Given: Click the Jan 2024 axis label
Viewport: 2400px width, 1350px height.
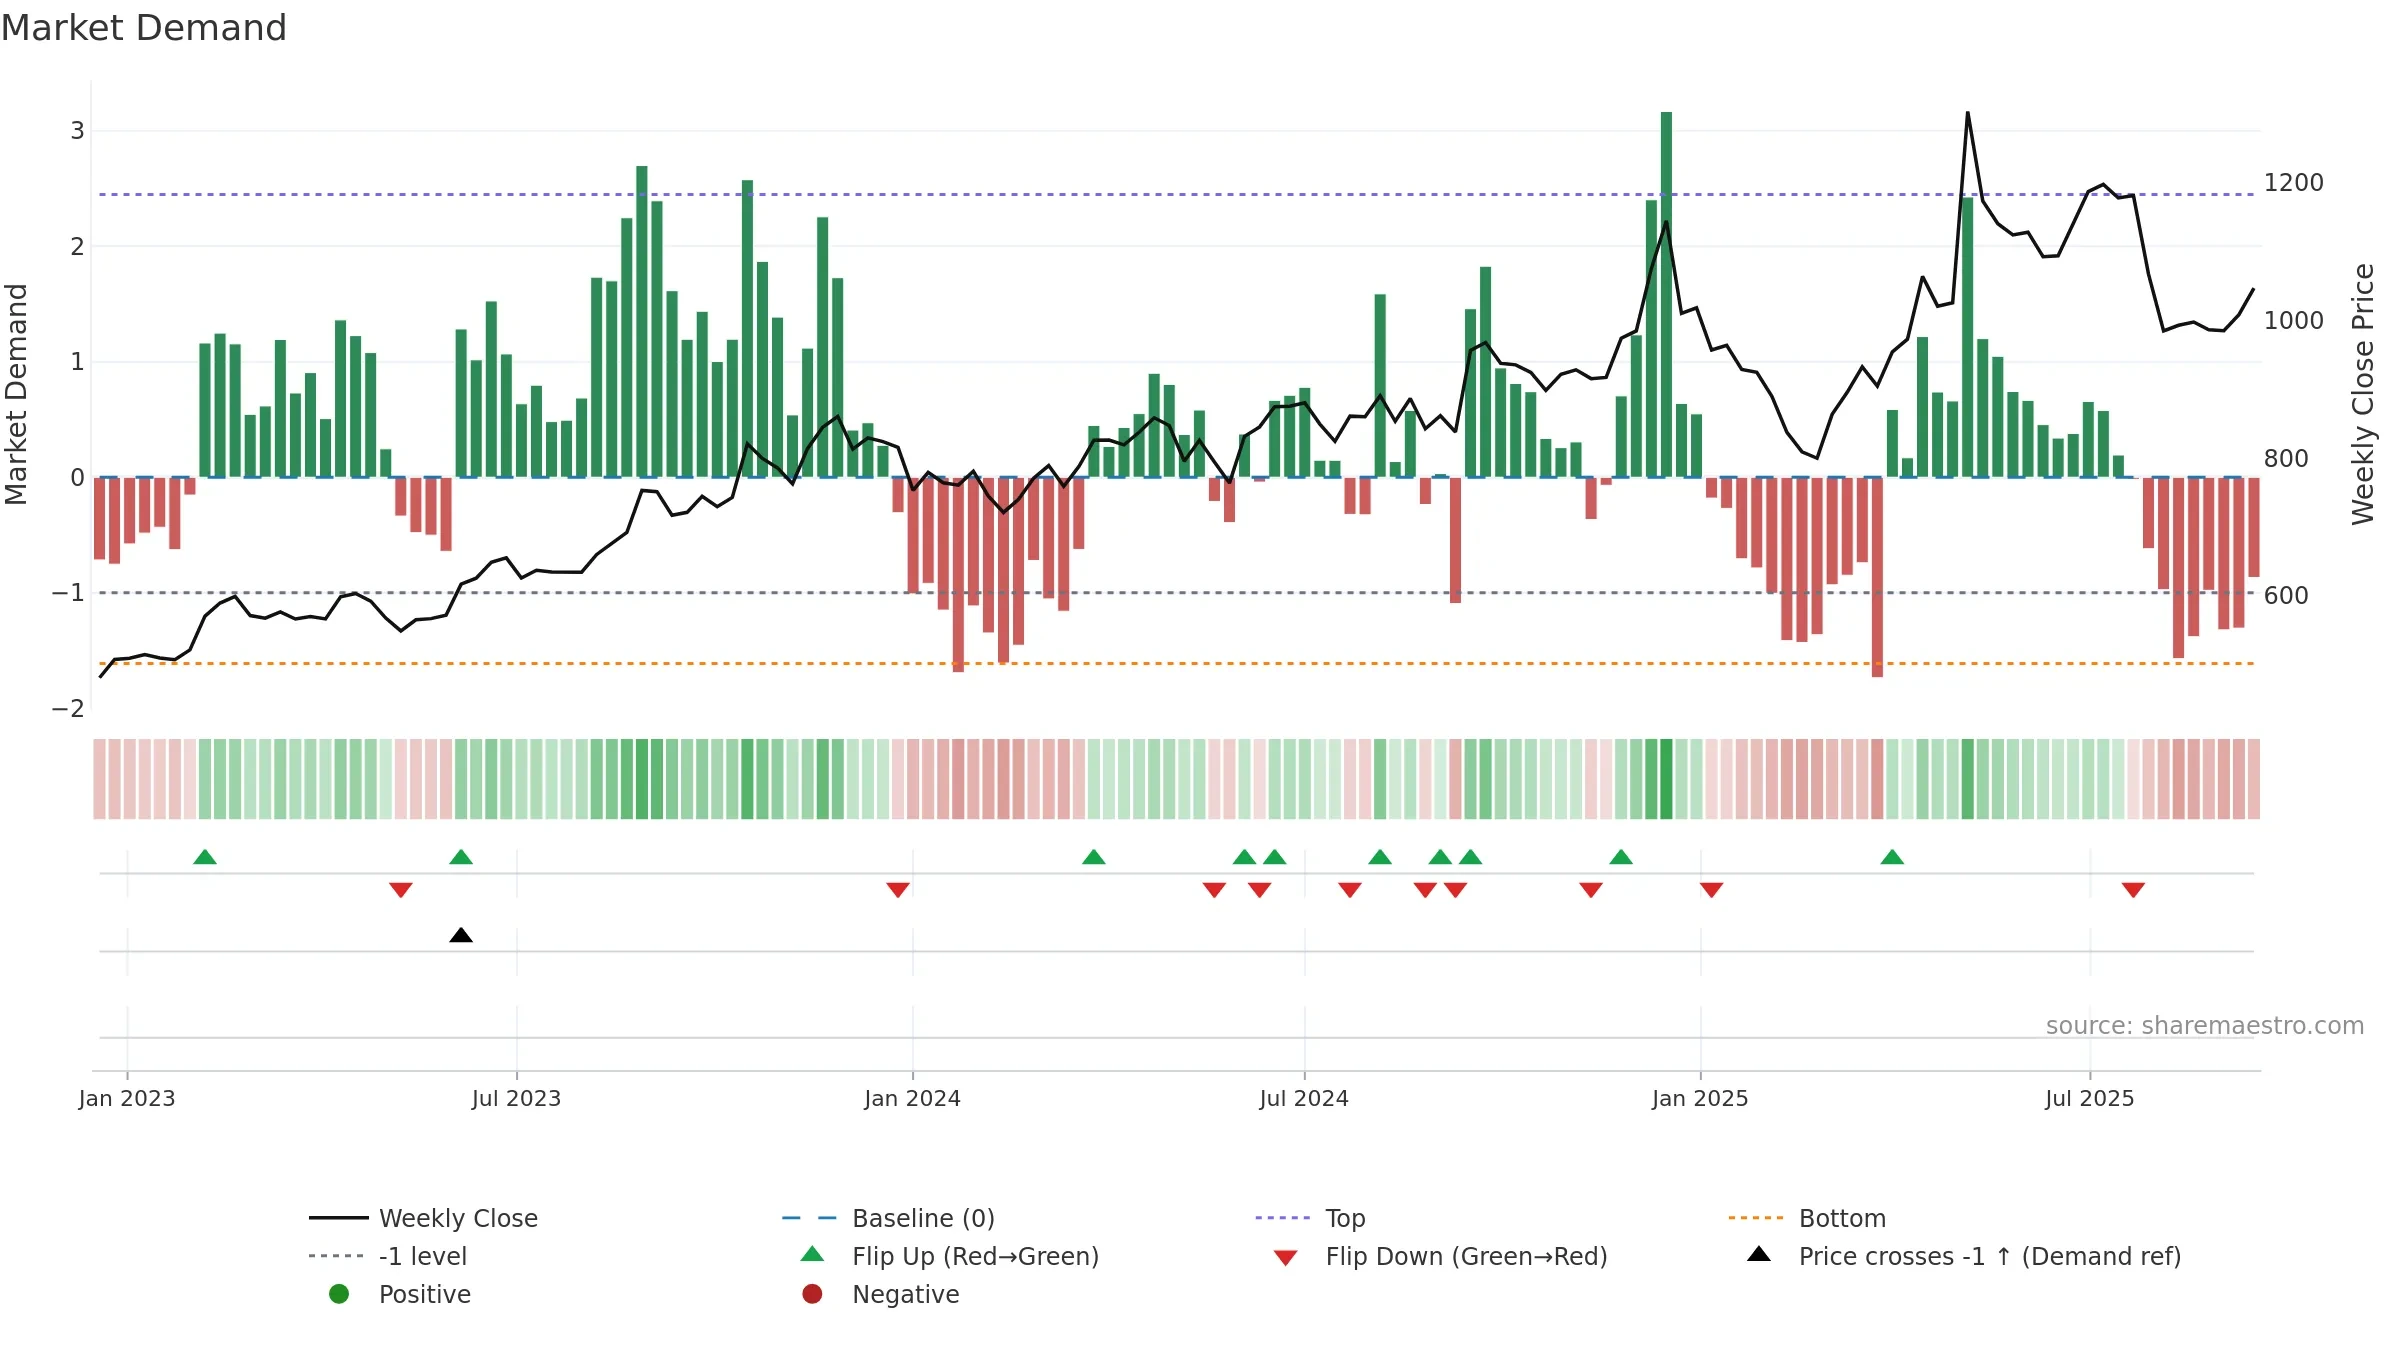Looking at the screenshot, I should [912, 1099].
